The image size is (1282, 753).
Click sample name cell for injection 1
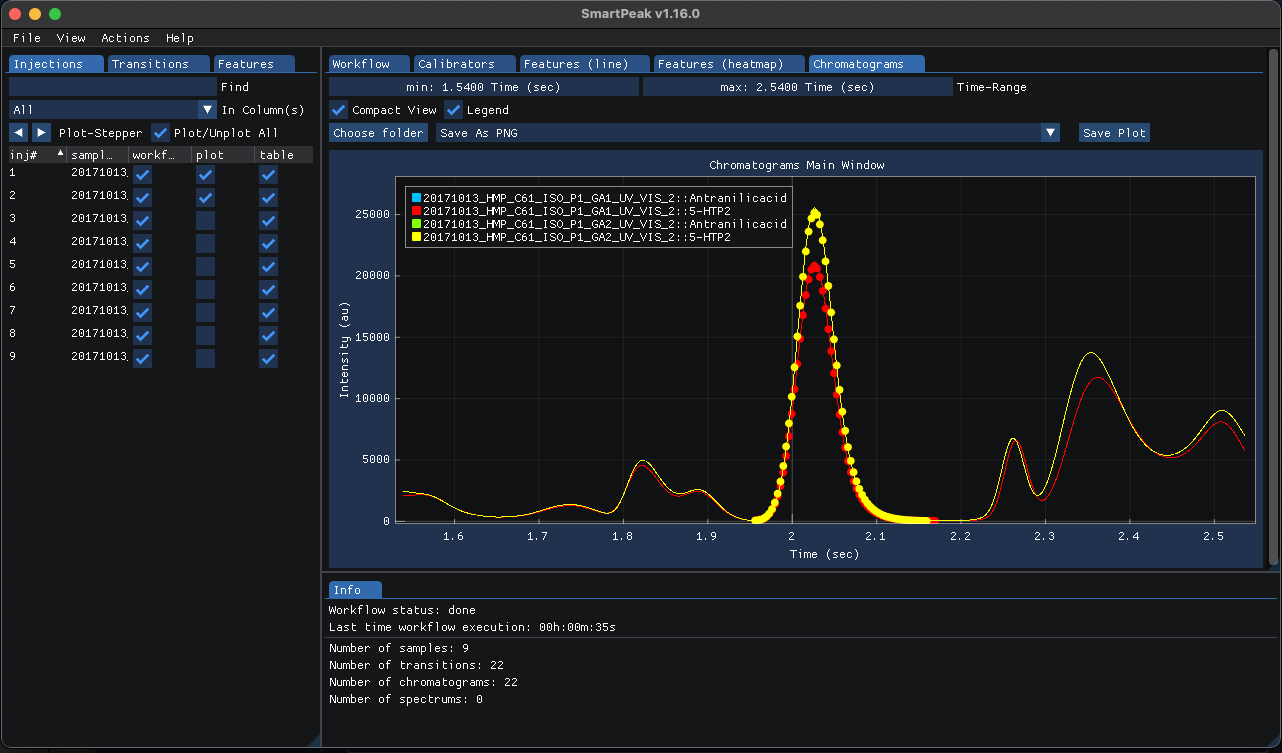coord(99,173)
